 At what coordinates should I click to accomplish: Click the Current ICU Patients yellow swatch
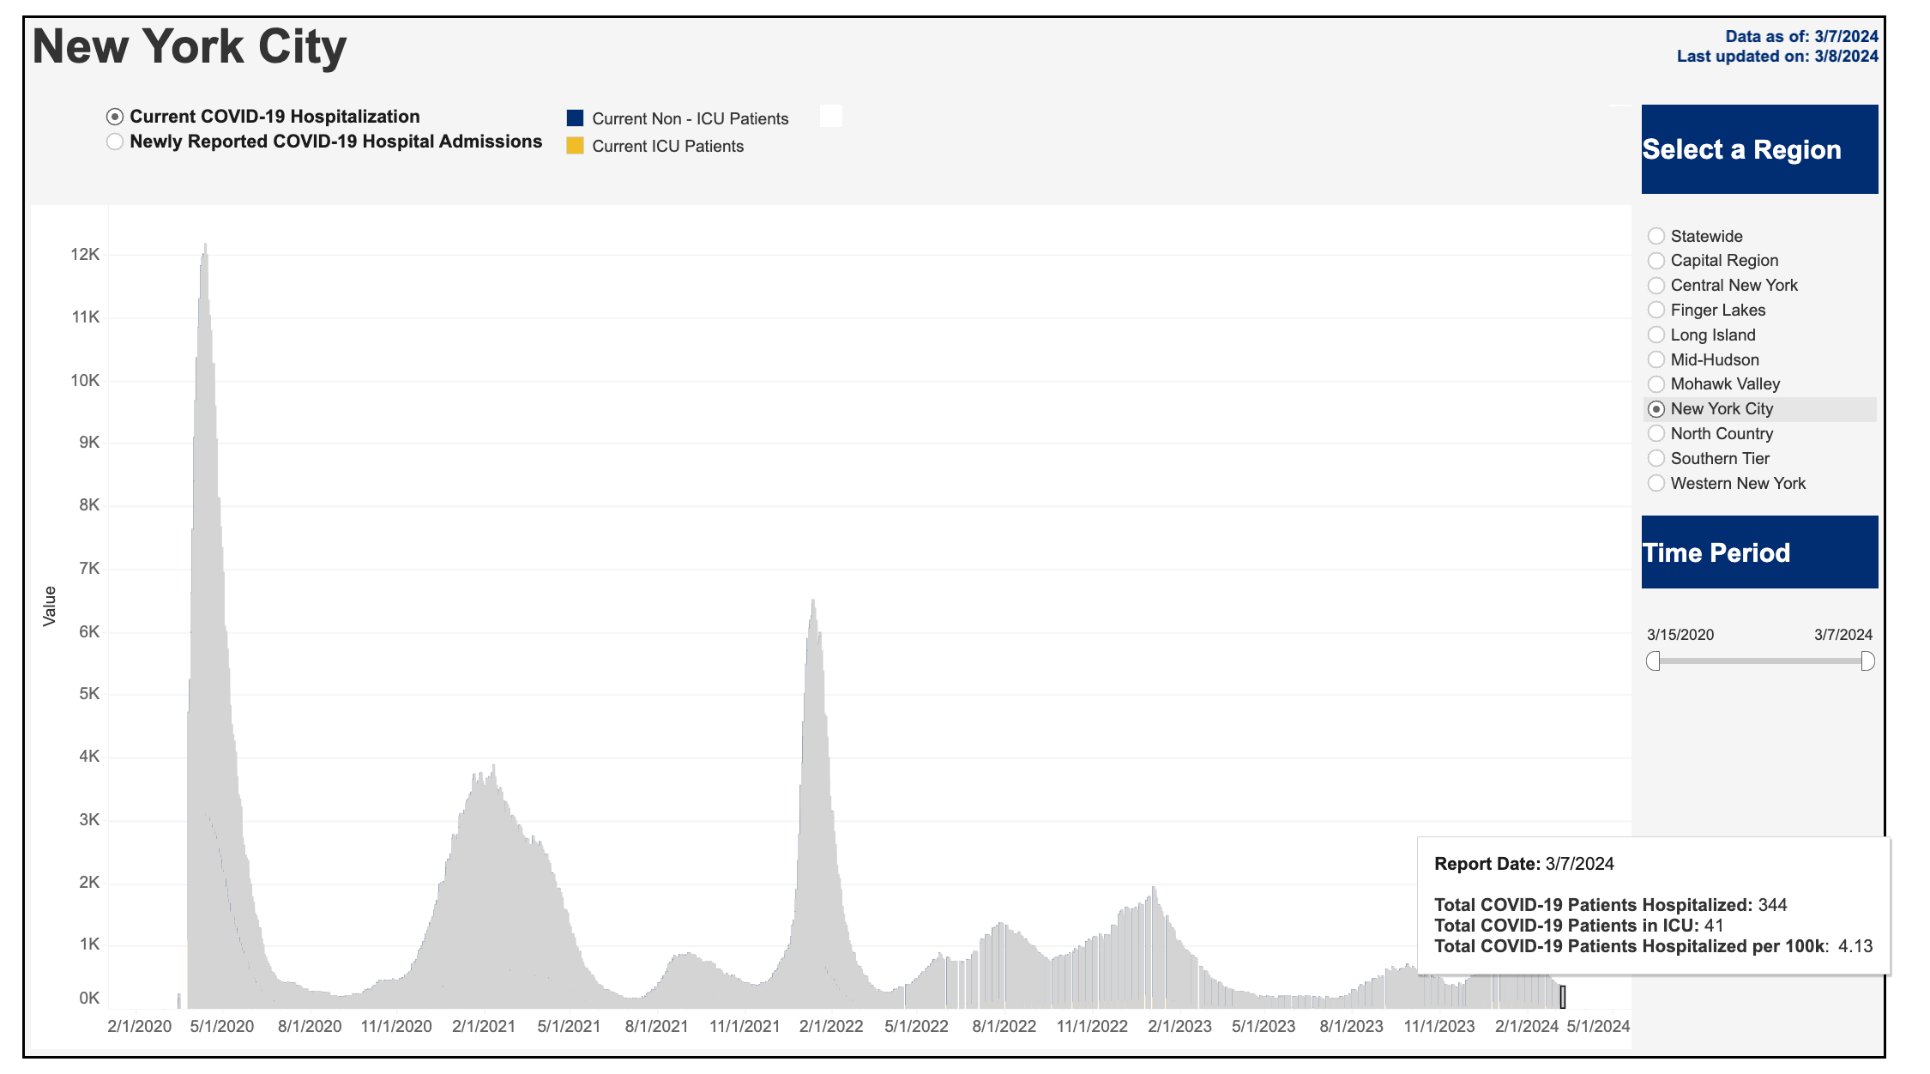575,146
